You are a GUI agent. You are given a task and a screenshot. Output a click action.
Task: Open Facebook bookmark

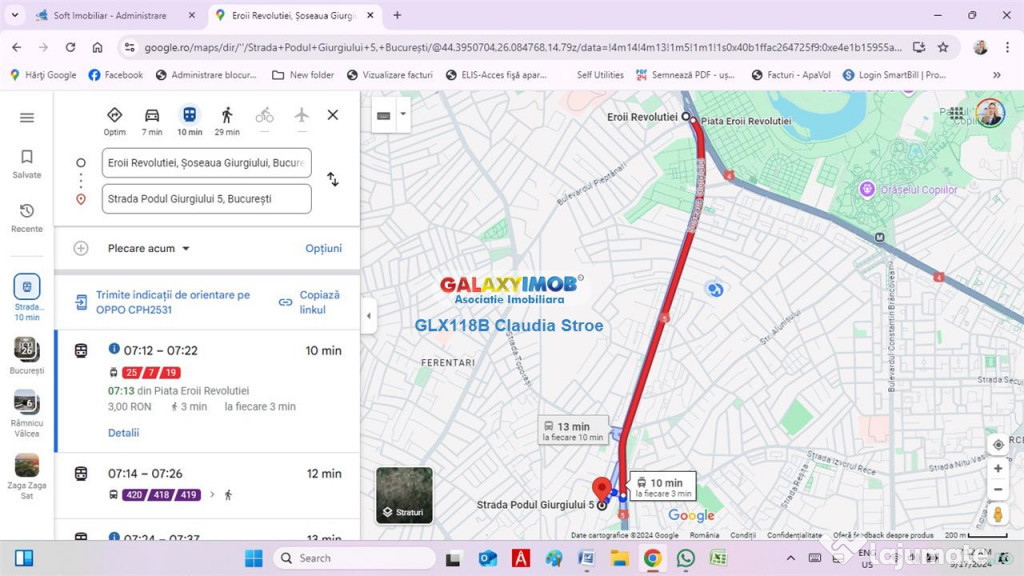pyautogui.click(x=116, y=75)
